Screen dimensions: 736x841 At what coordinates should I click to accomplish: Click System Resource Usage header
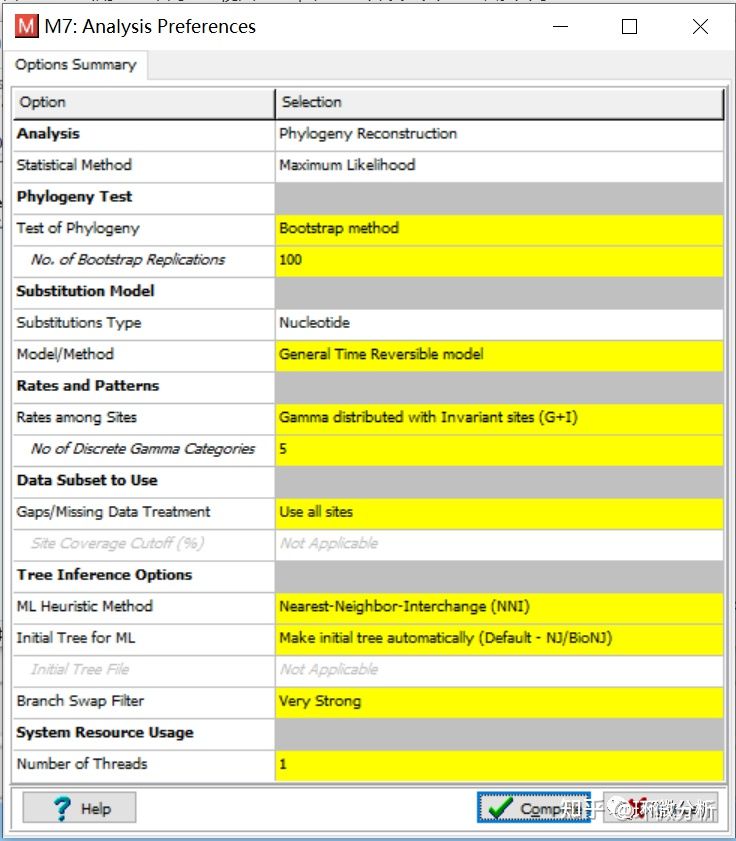(x=105, y=733)
